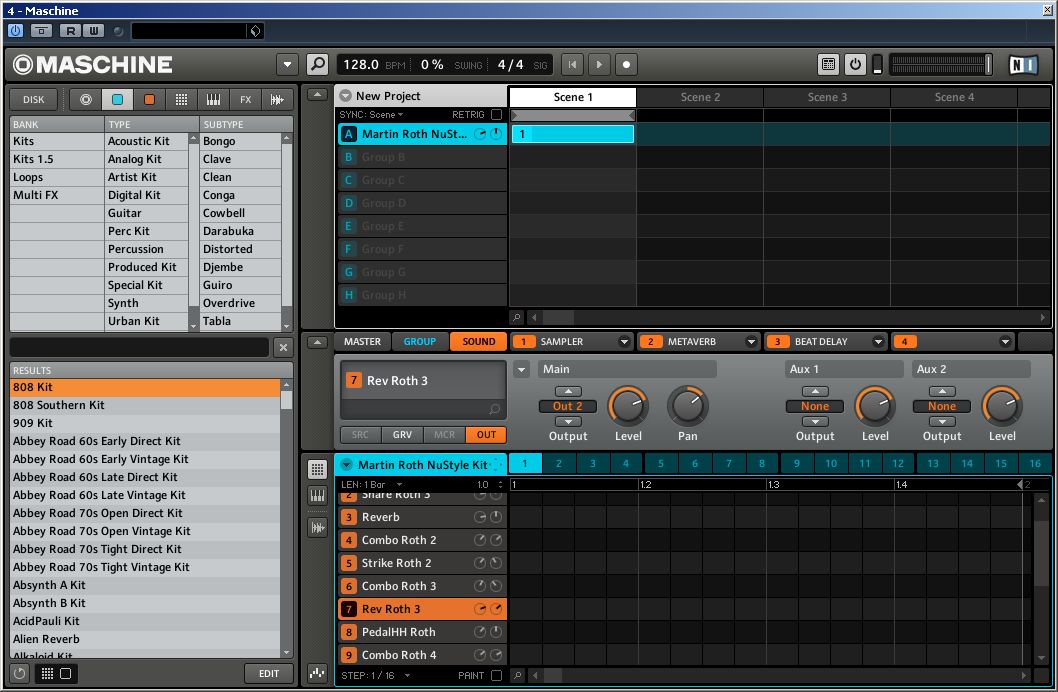This screenshot has width=1058, height=692.
Task: Click the search magnifier in Rev Roth 3 box
Action: (x=495, y=409)
